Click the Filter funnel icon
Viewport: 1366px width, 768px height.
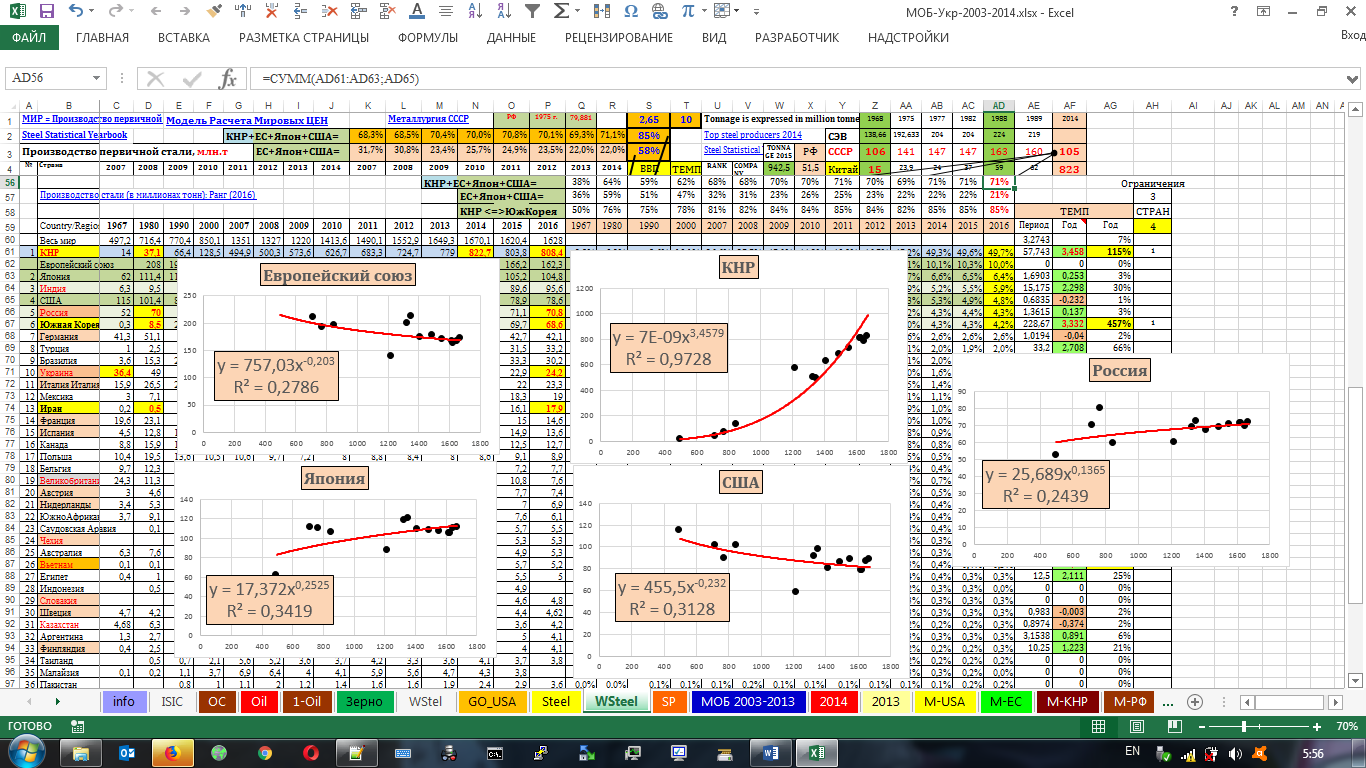[x=533, y=12]
